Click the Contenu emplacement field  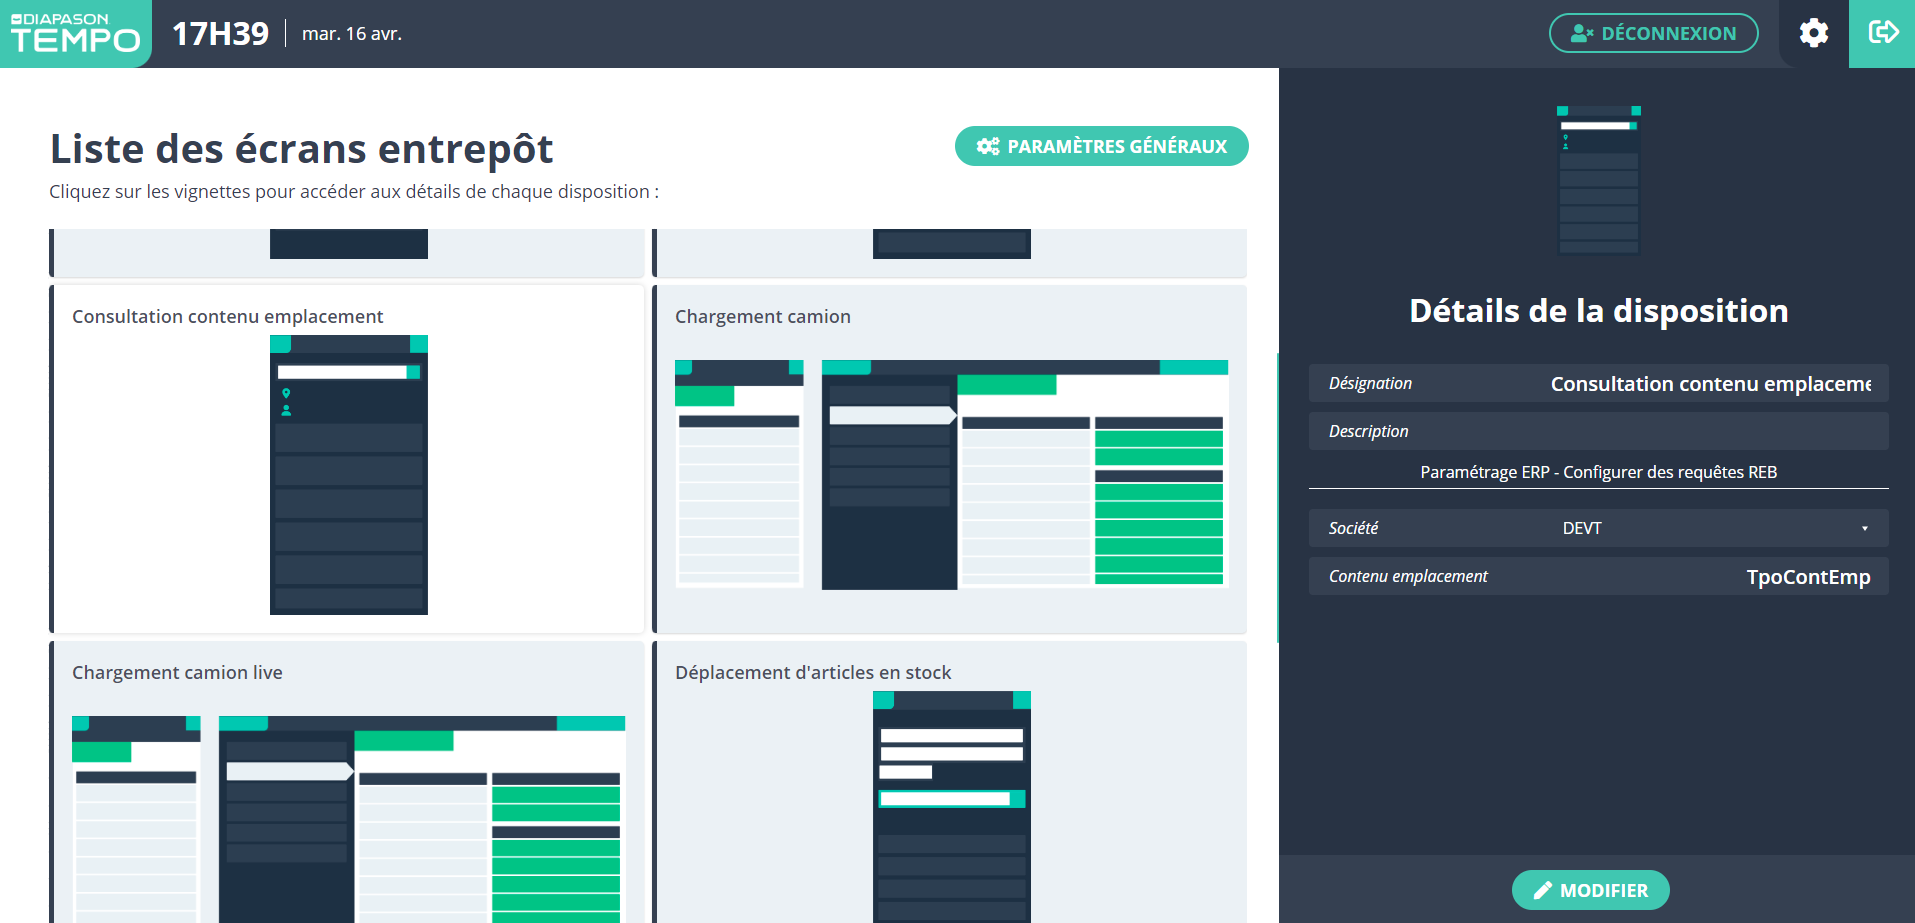(x=1709, y=577)
